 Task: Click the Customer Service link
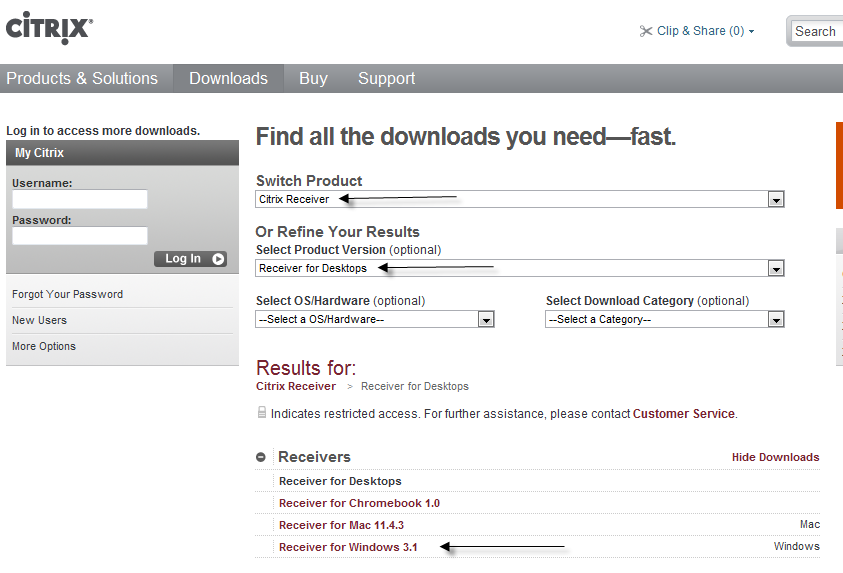click(x=683, y=414)
